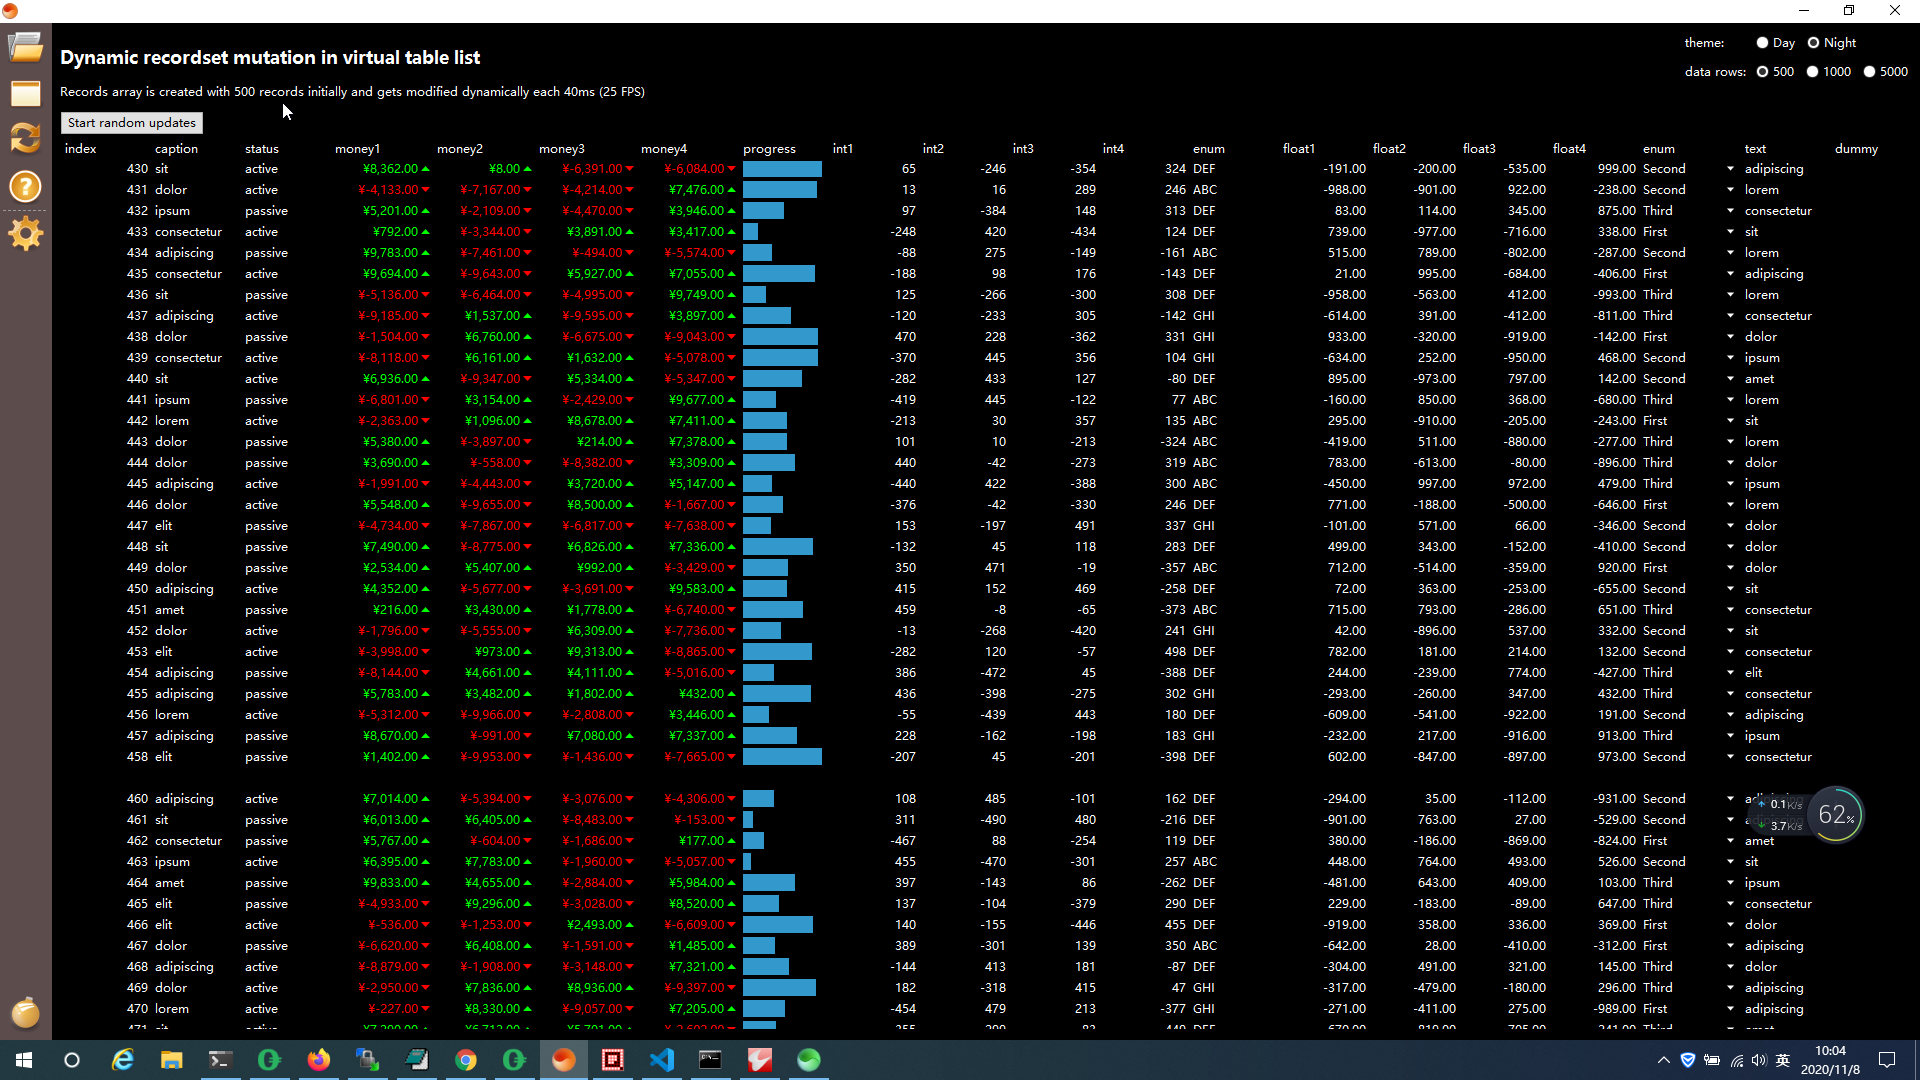Open help via question mark icon
This screenshot has height=1080, width=1920.
[26, 186]
